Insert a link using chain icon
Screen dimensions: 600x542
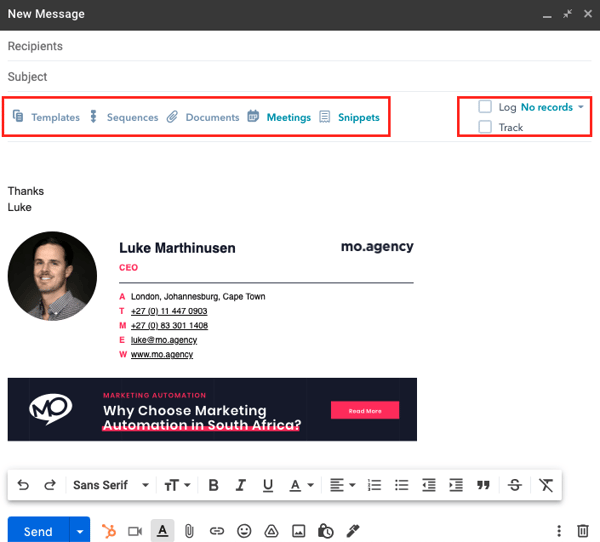click(x=217, y=531)
